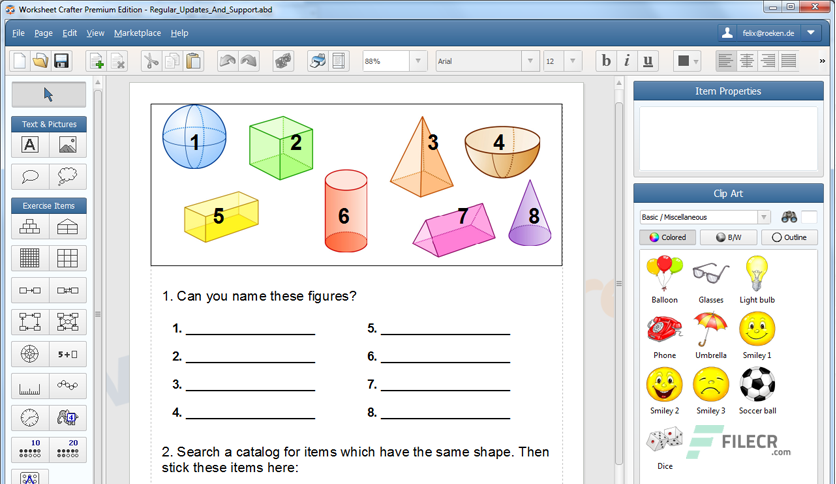Insert a ruler measuring exercise

(x=30, y=386)
